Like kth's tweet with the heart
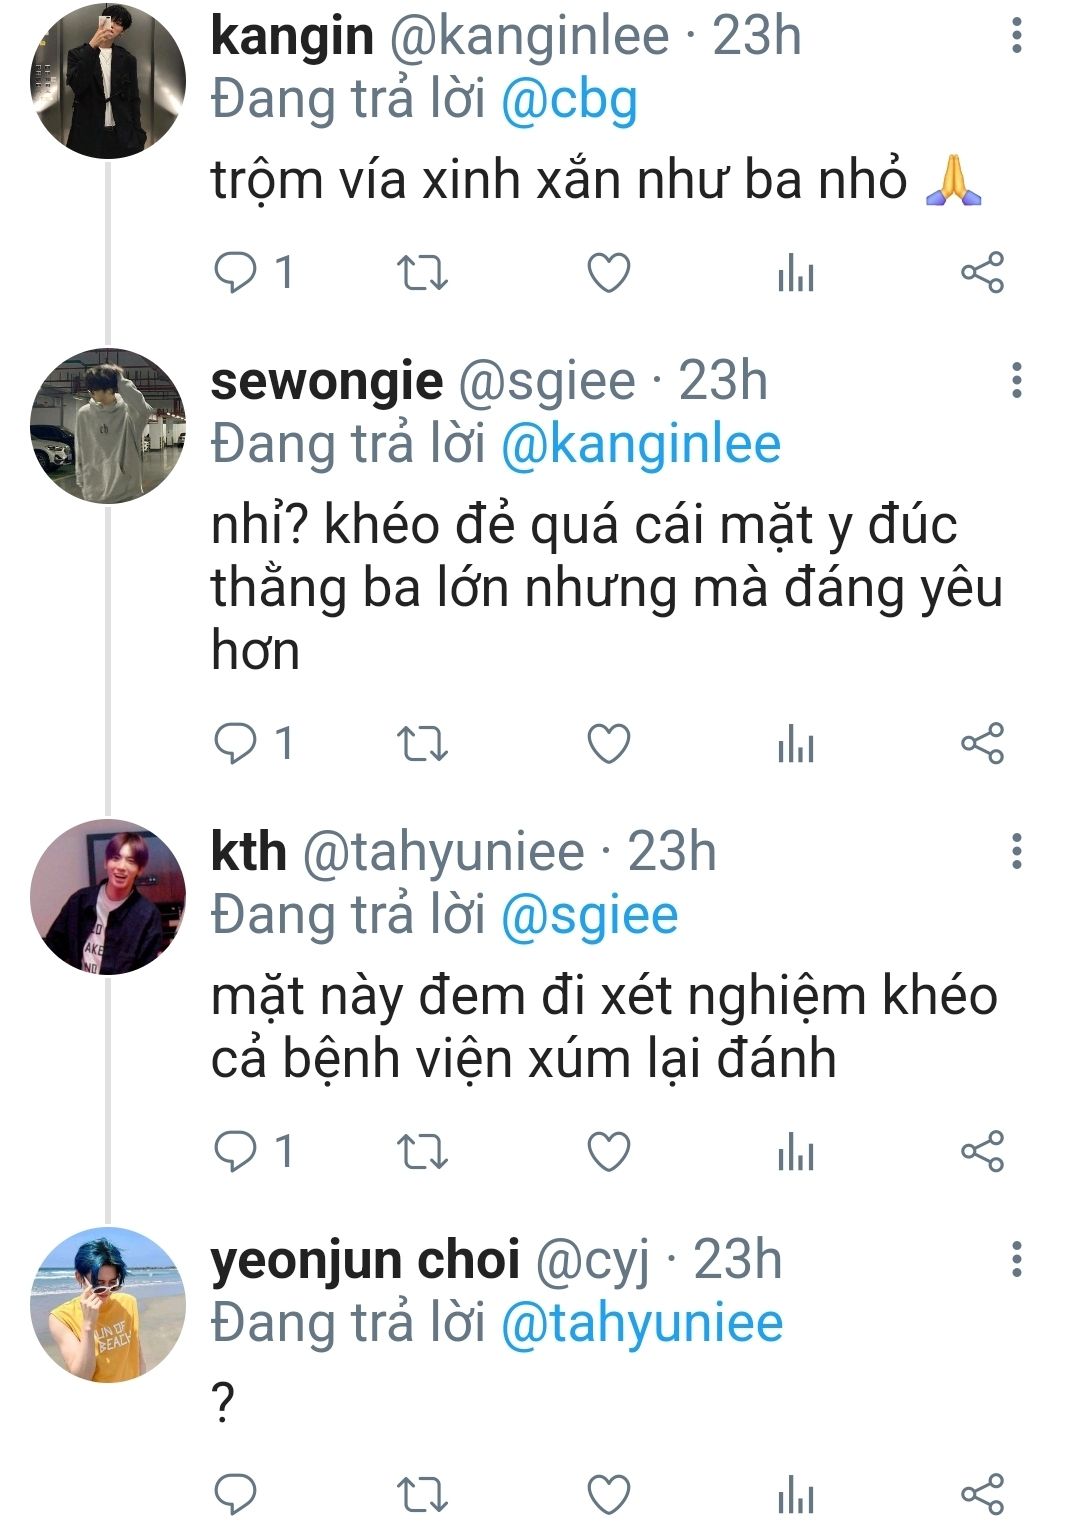Viewport: 1080px width, 1528px height. point(608,1152)
